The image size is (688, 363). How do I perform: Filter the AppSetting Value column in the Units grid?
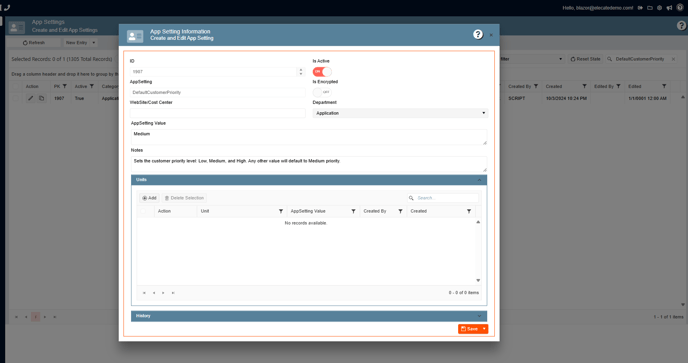(353, 211)
